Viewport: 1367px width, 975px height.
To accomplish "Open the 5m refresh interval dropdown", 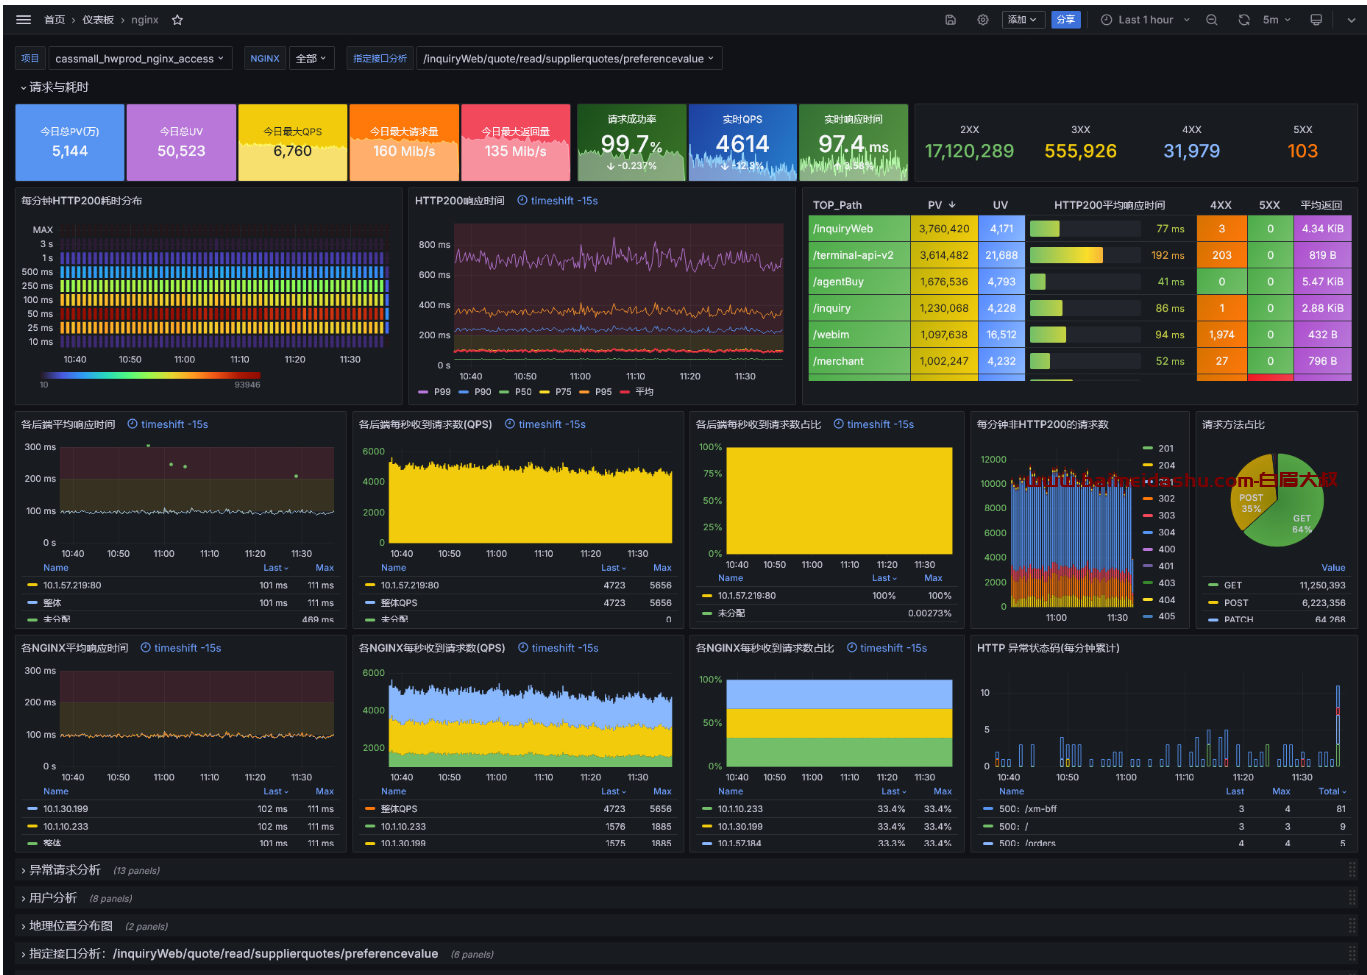I will coord(1276,20).
